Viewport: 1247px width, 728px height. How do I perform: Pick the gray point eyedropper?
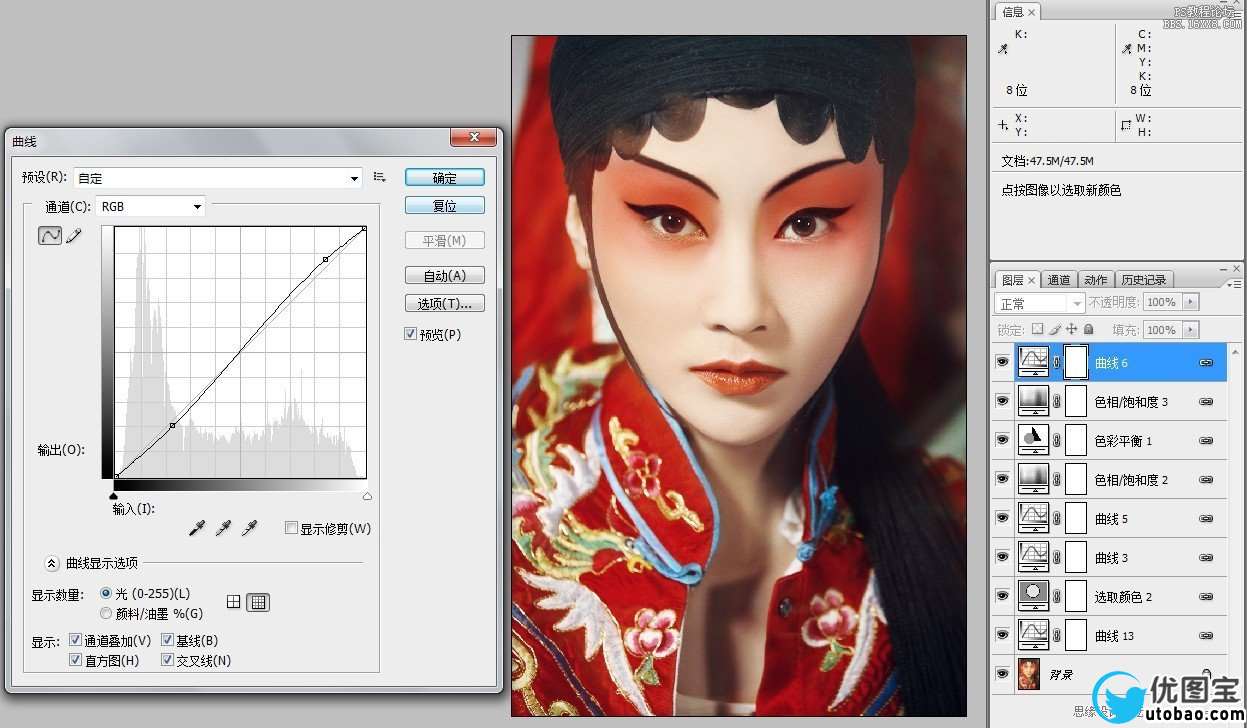tap(223, 527)
